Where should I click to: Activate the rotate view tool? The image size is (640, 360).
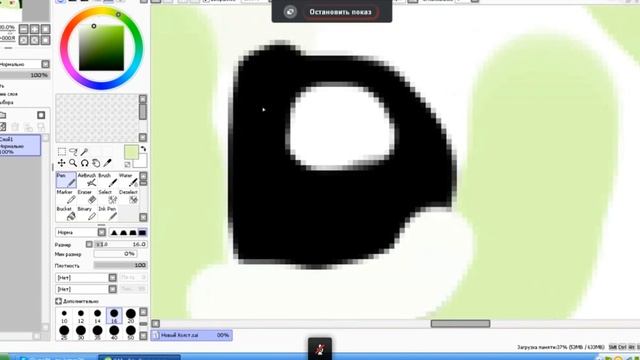[x=84, y=163]
